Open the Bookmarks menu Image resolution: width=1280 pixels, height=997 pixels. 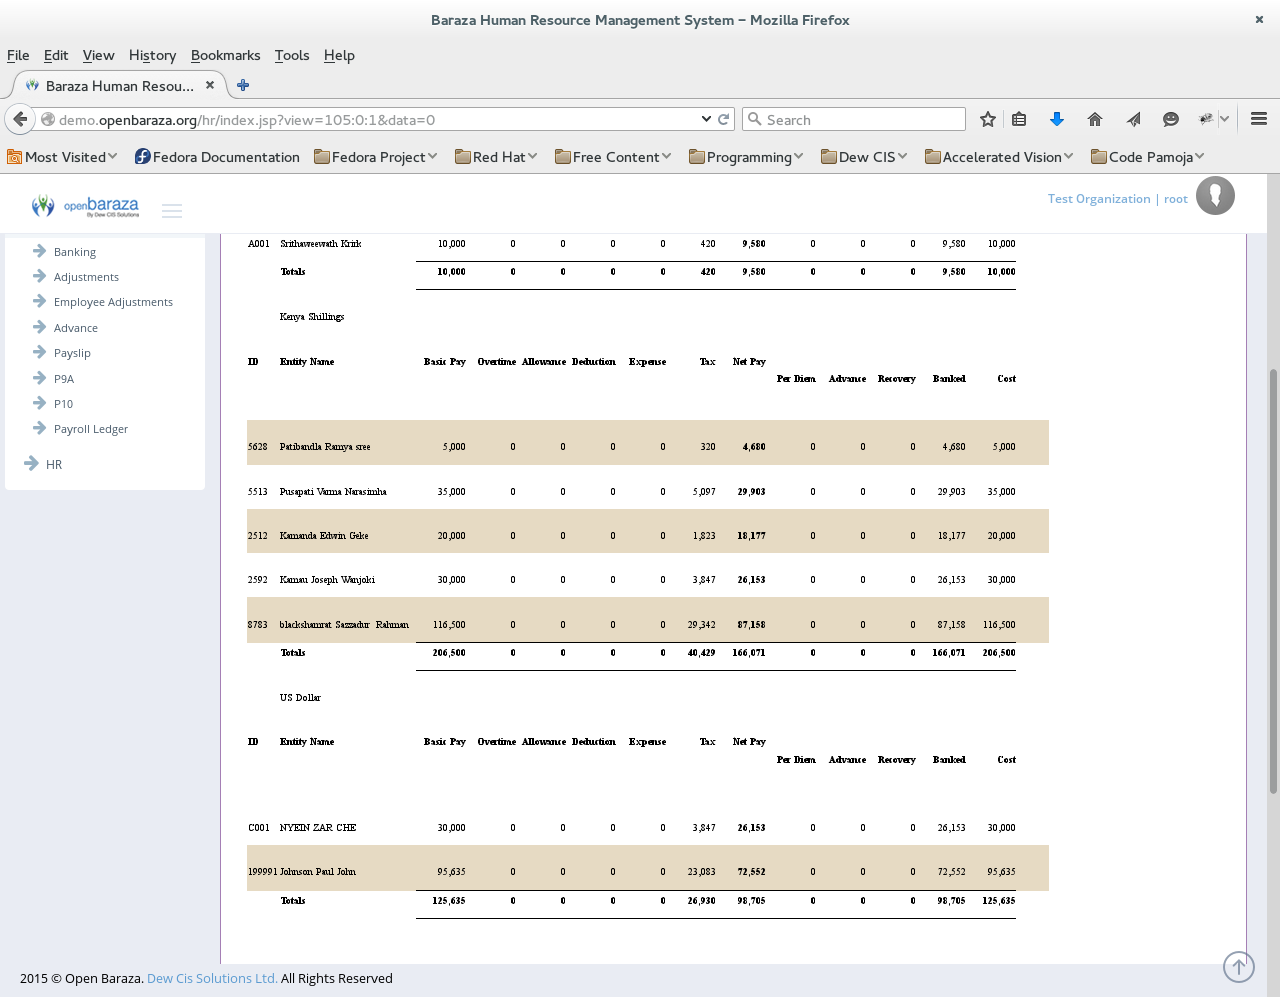(x=225, y=55)
